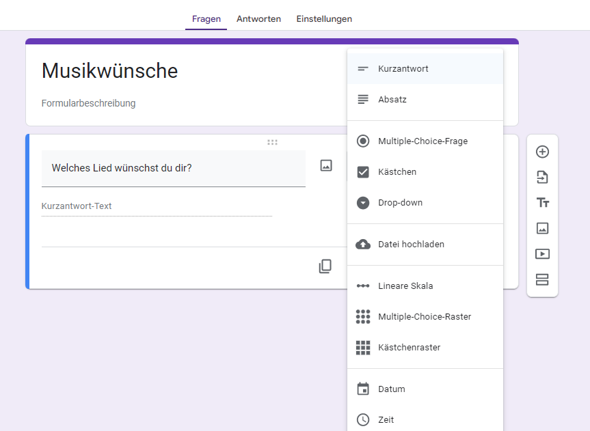Viewport: 590px width, 431px height.
Task: Choose Datei hochladen option
Action: tap(425, 244)
